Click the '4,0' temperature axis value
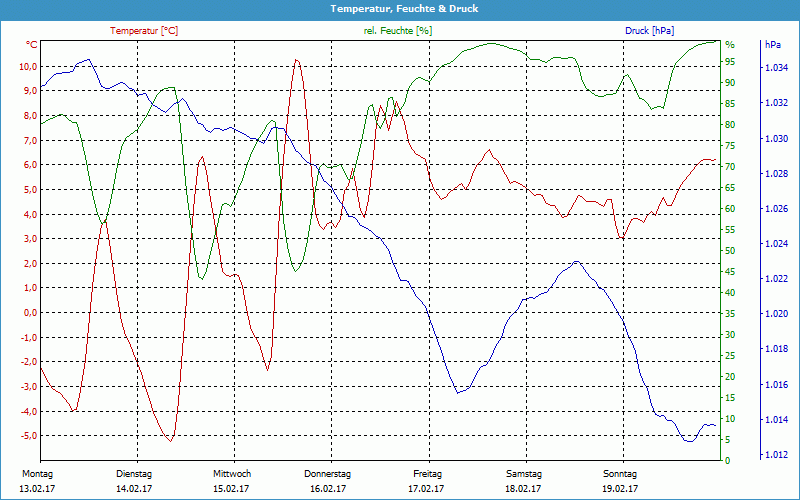The image size is (800, 500). point(30,214)
